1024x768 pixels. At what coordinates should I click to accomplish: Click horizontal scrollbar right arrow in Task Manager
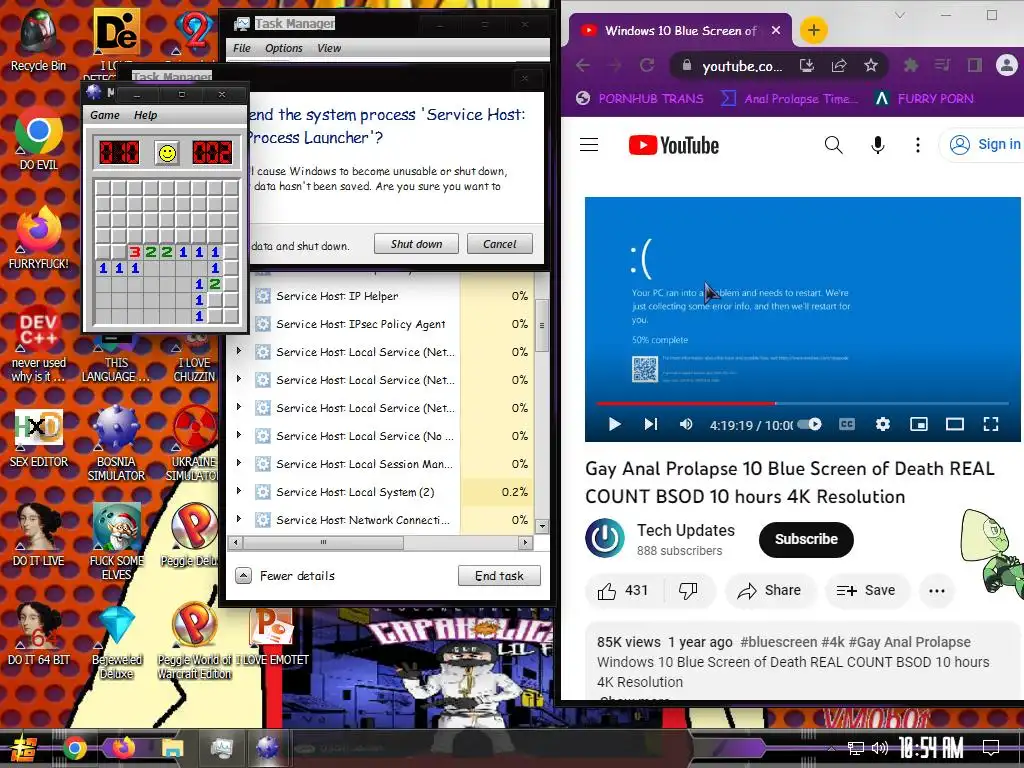(525, 542)
